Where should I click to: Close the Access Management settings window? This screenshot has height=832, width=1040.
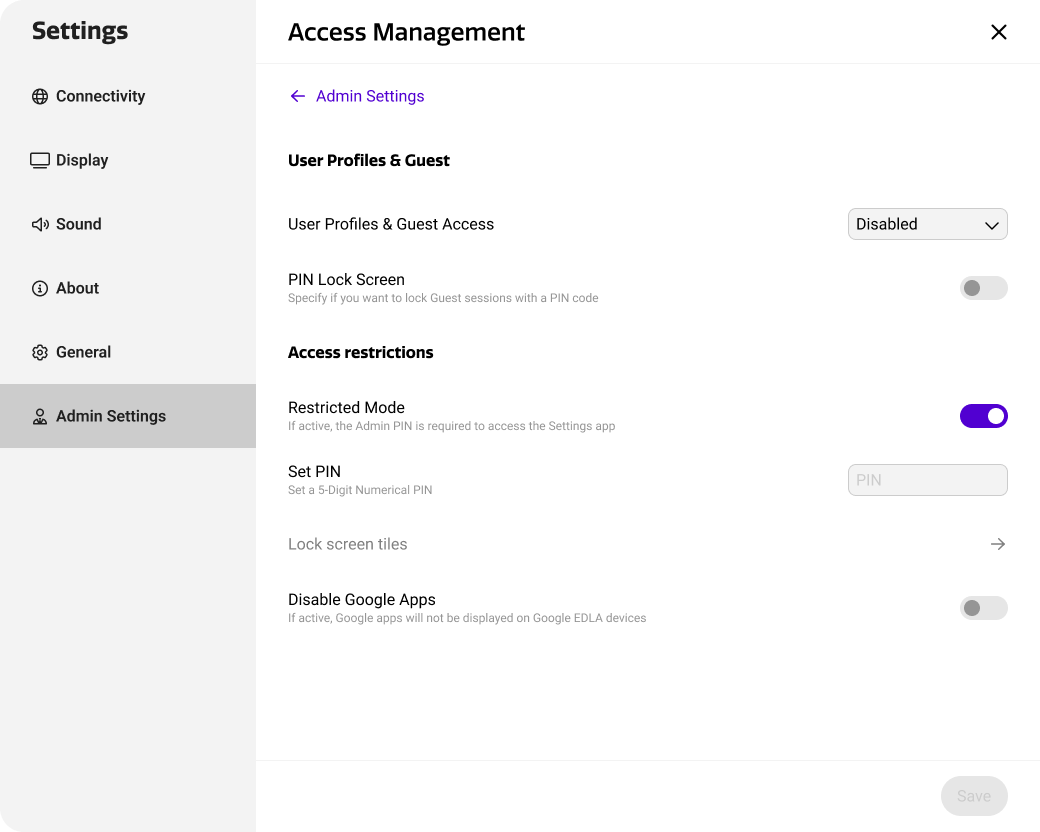(x=998, y=32)
